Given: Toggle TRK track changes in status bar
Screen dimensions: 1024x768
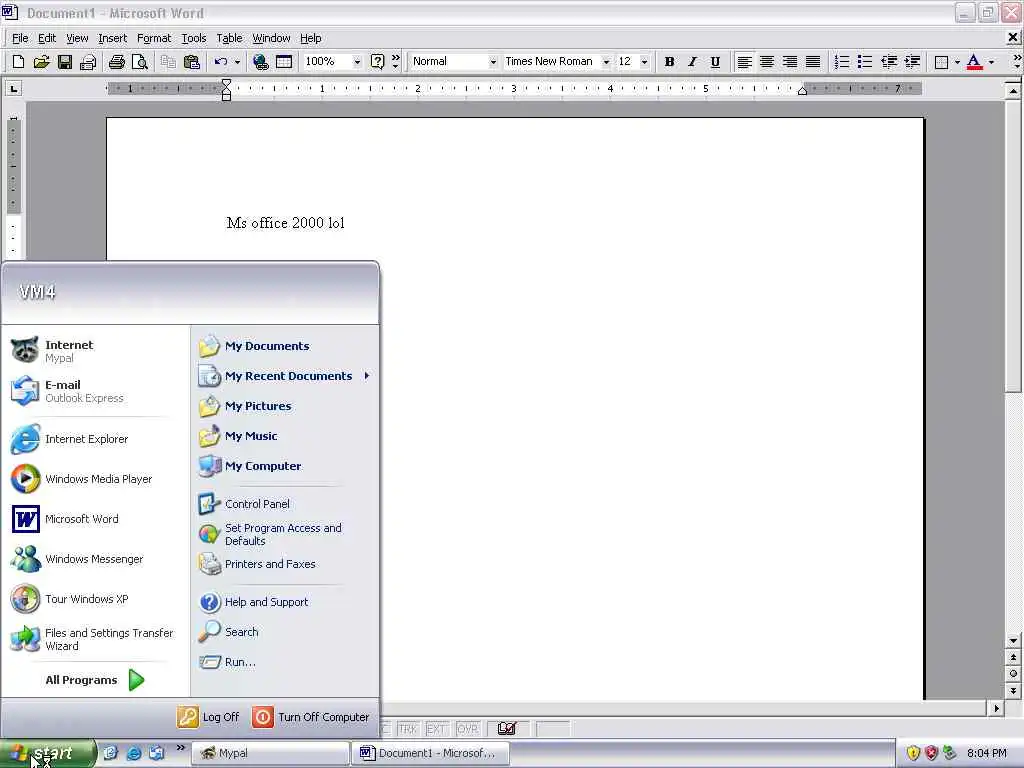Looking at the screenshot, I should pos(408,729).
